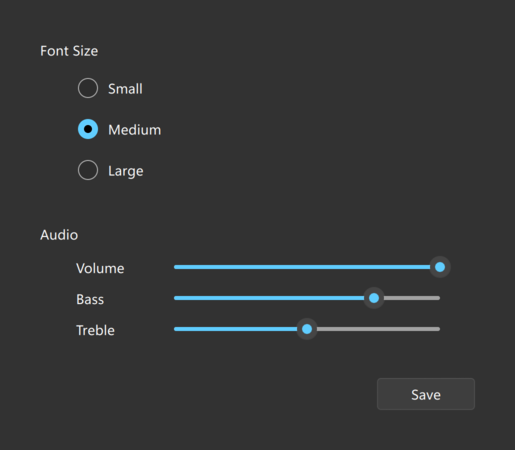The width and height of the screenshot is (515, 450).
Task: Click the Volume label text
Action: point(100,268)
